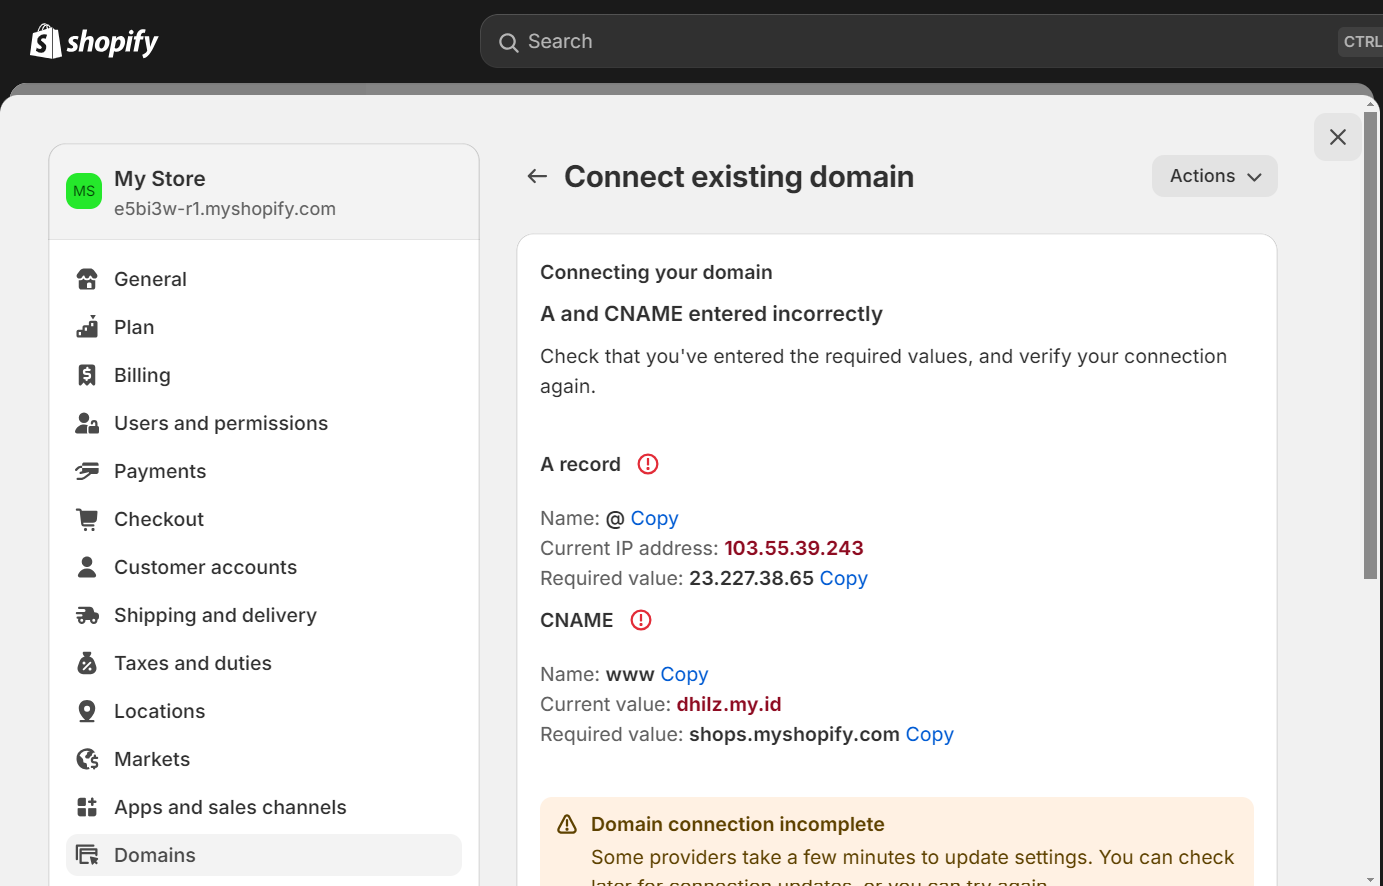Viewport: 1383px width, 886px height.
Task: Click the Domain connection incomplete heading
Action: (738, 824)
